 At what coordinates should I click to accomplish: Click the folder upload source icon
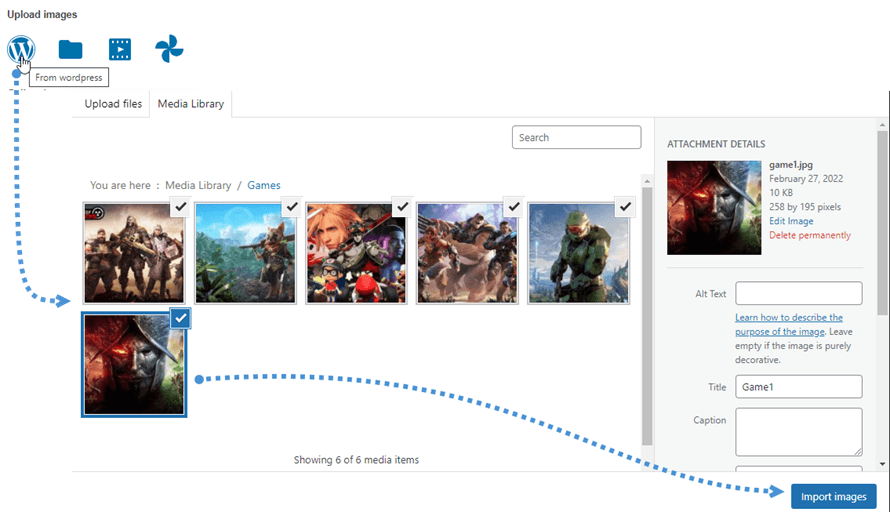pyautogui.click(x=70, y=49)
